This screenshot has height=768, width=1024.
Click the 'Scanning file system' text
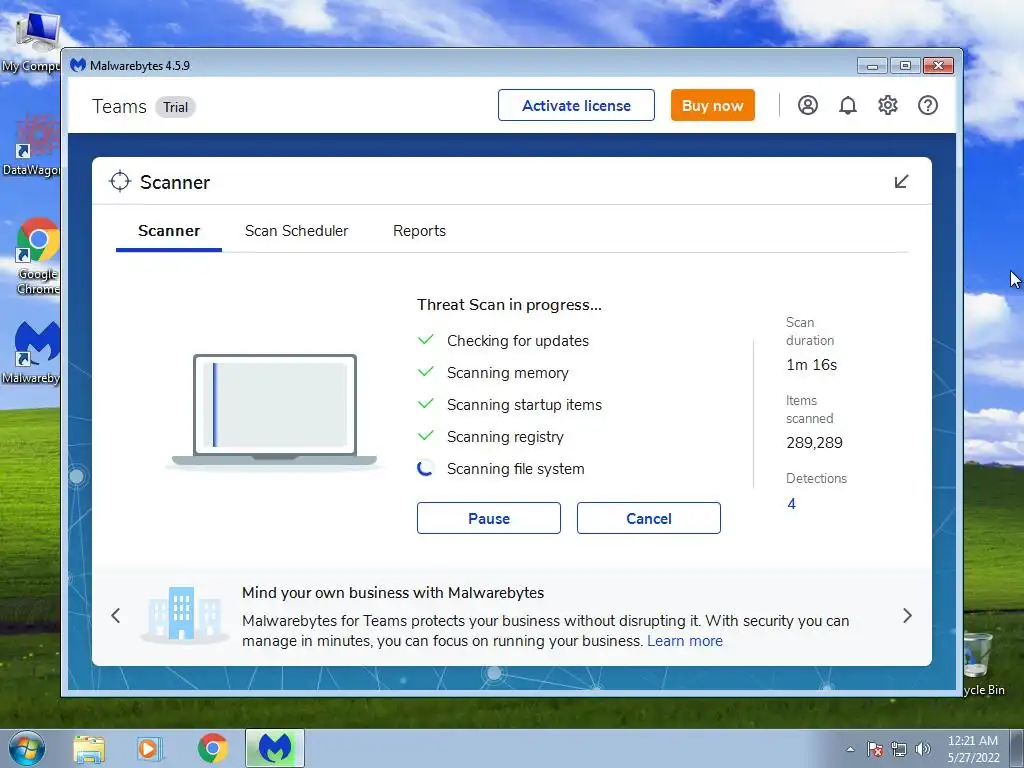516,469
